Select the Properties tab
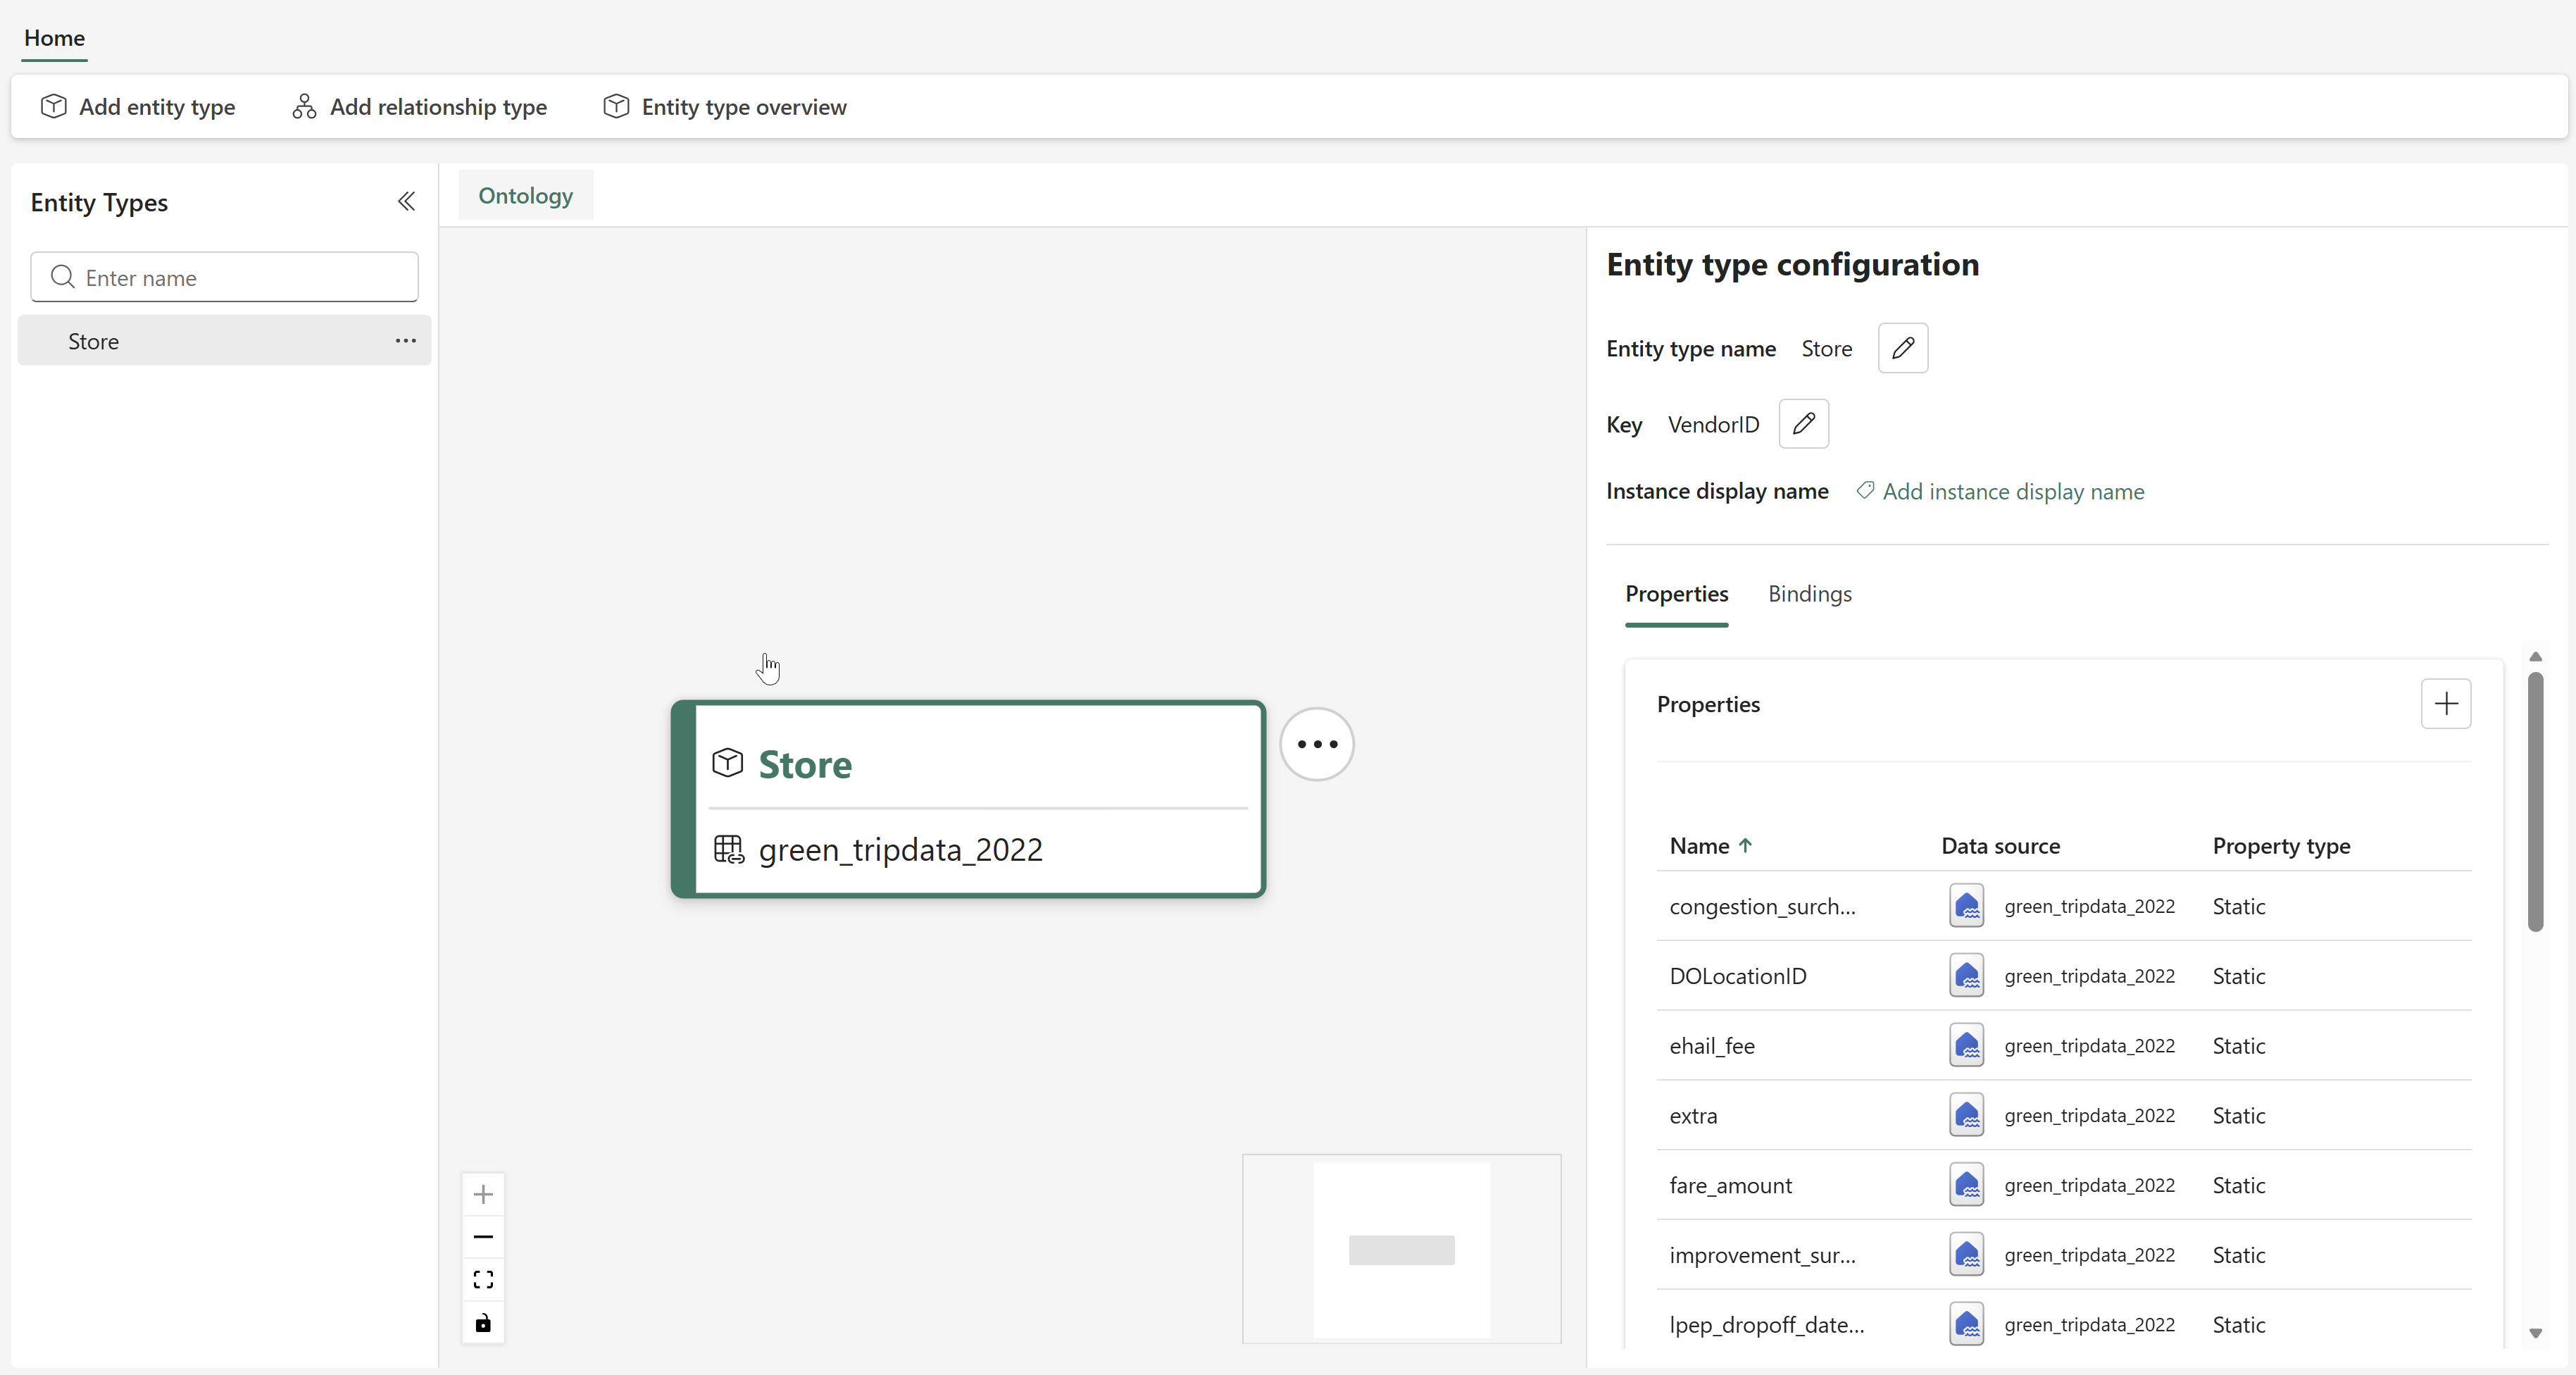This screenshot has width=2576, height=1375. [x=1676, y=594]
